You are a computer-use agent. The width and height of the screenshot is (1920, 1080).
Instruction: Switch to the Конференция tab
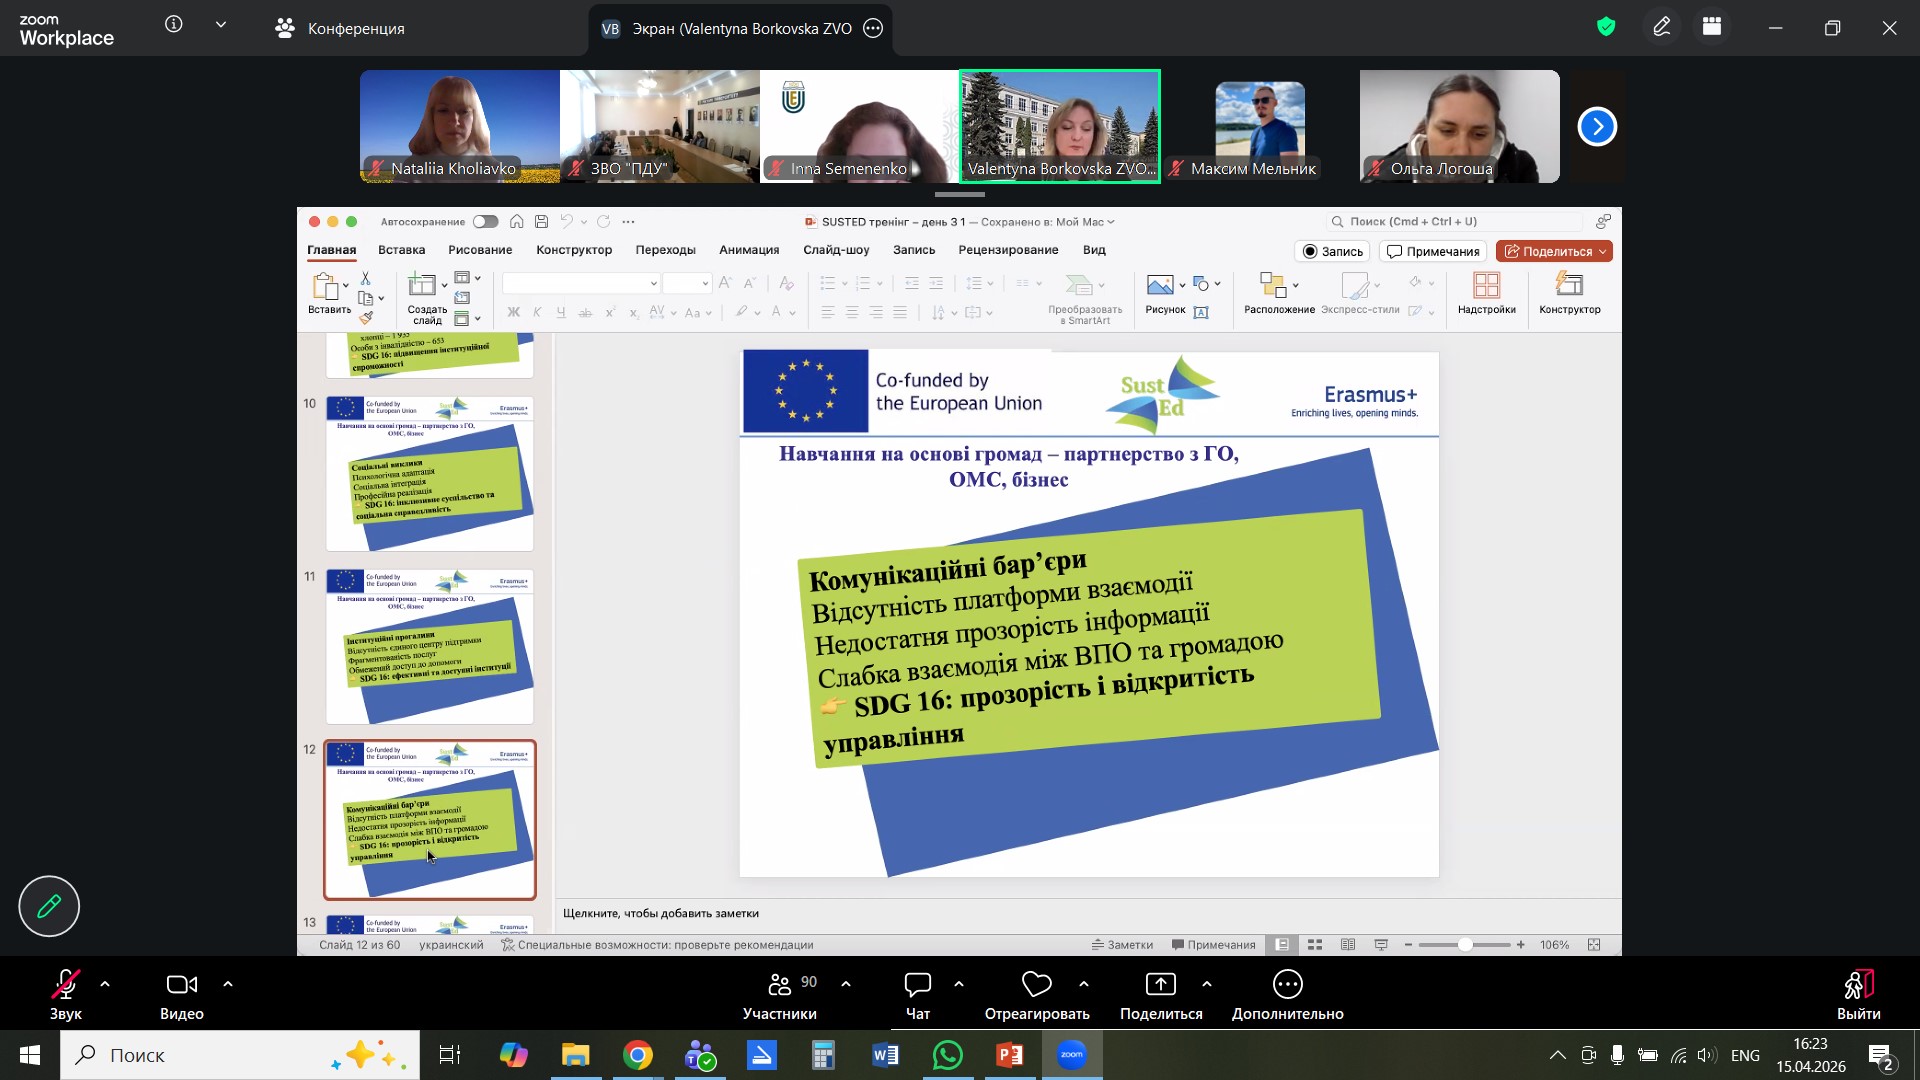pyautogui.click(x=340, y=29)
